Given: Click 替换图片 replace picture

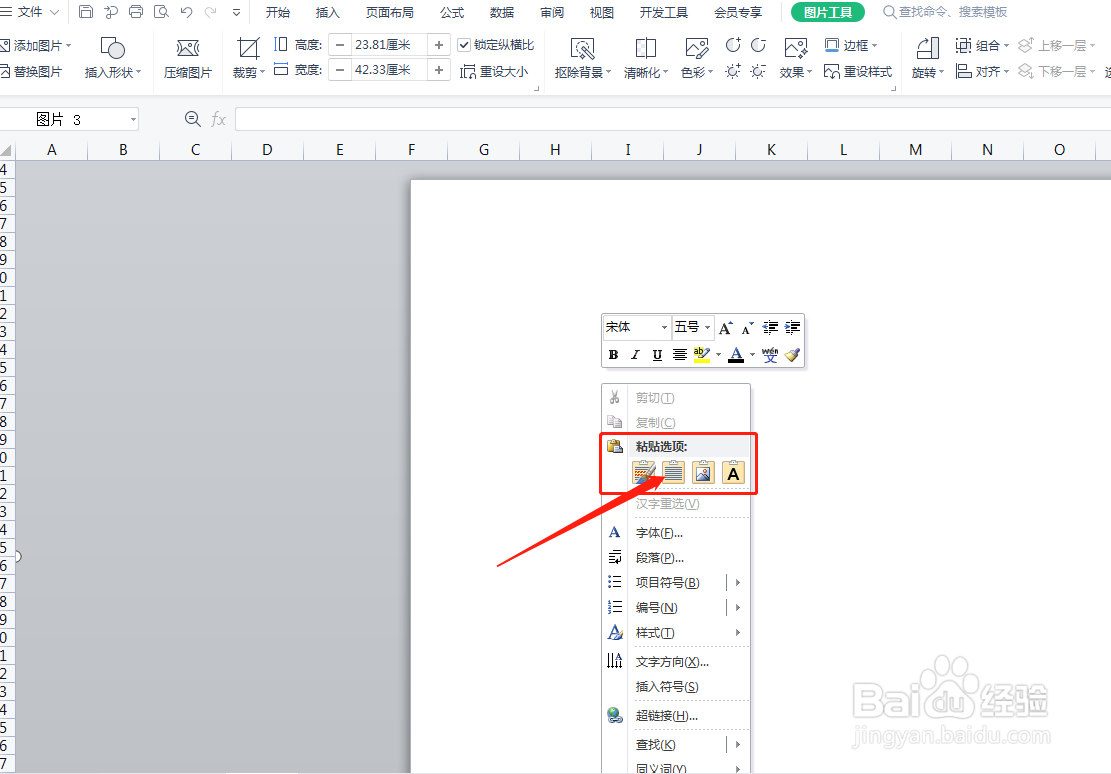Looking at the screenshot, I should click(x=31, y=72).
